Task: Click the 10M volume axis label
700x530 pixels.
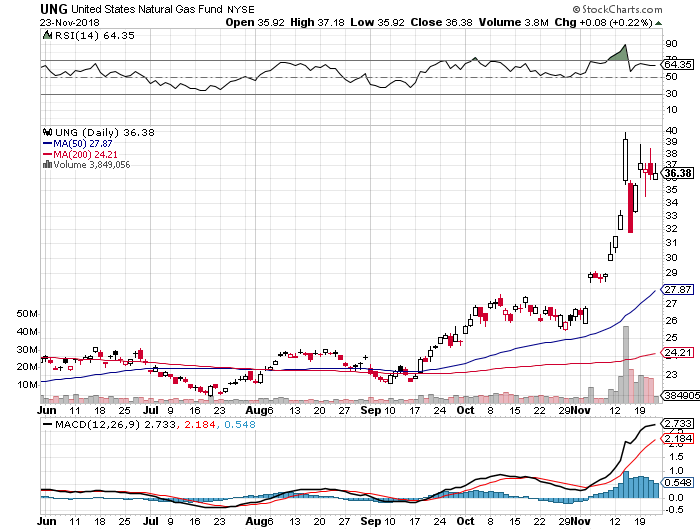Action: click(28, 384)
